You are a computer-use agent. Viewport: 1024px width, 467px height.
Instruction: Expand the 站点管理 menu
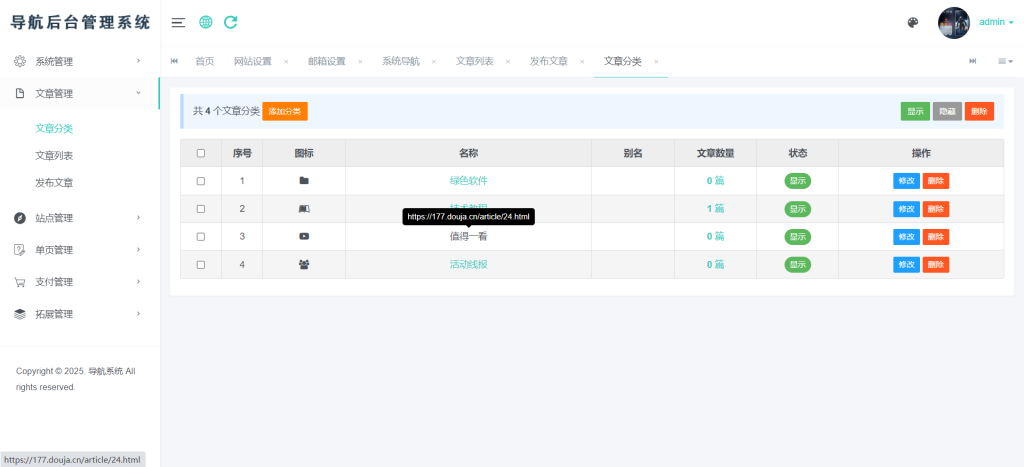(x=80, y=218)
